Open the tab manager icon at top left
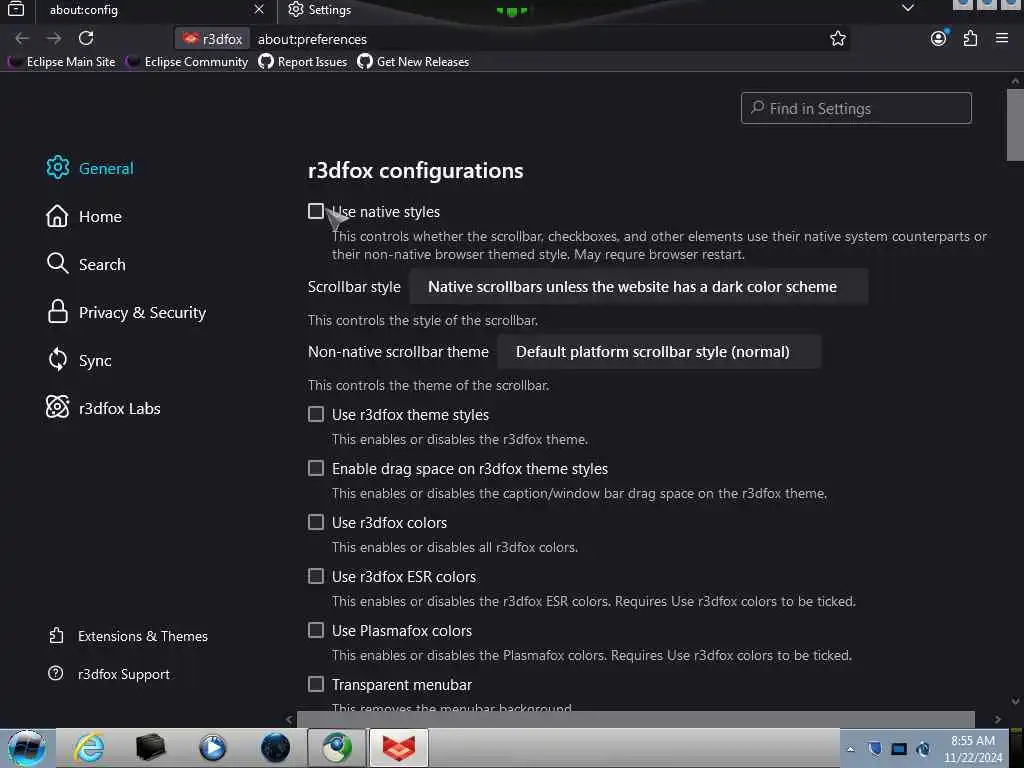The width and height of the screenshot is (1024, 768). coord(16,9)
